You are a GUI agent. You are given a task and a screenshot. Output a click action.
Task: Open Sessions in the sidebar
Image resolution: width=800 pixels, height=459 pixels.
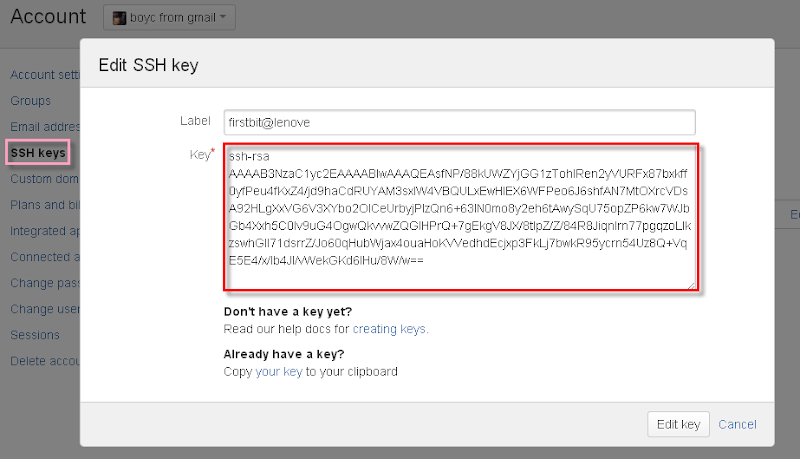[35, 335]
